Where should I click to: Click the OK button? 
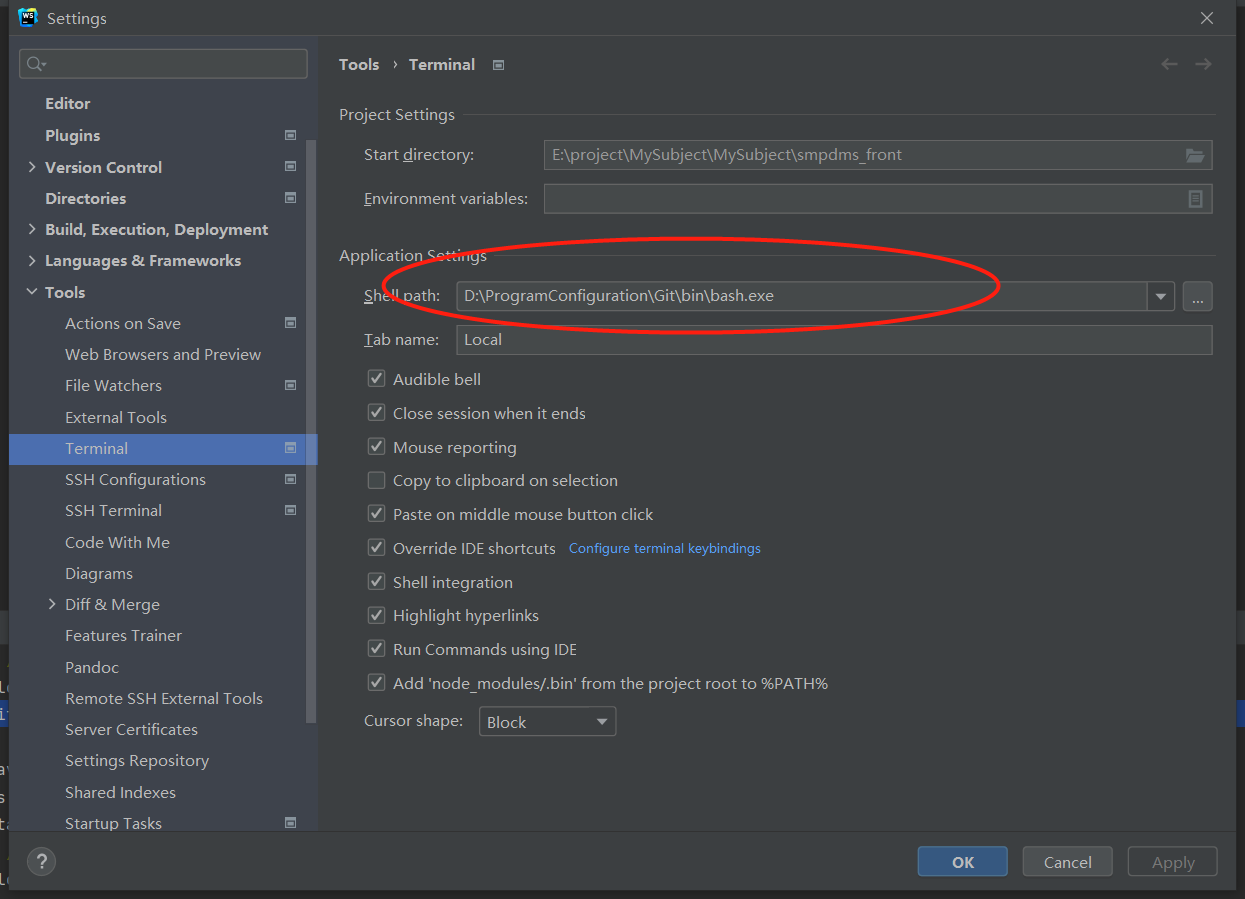961,861
